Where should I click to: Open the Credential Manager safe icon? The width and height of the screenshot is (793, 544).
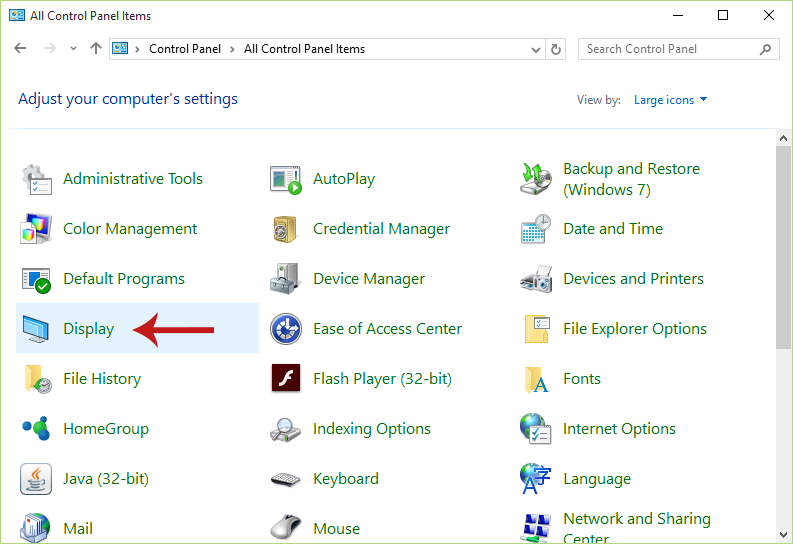click(285, 229)
